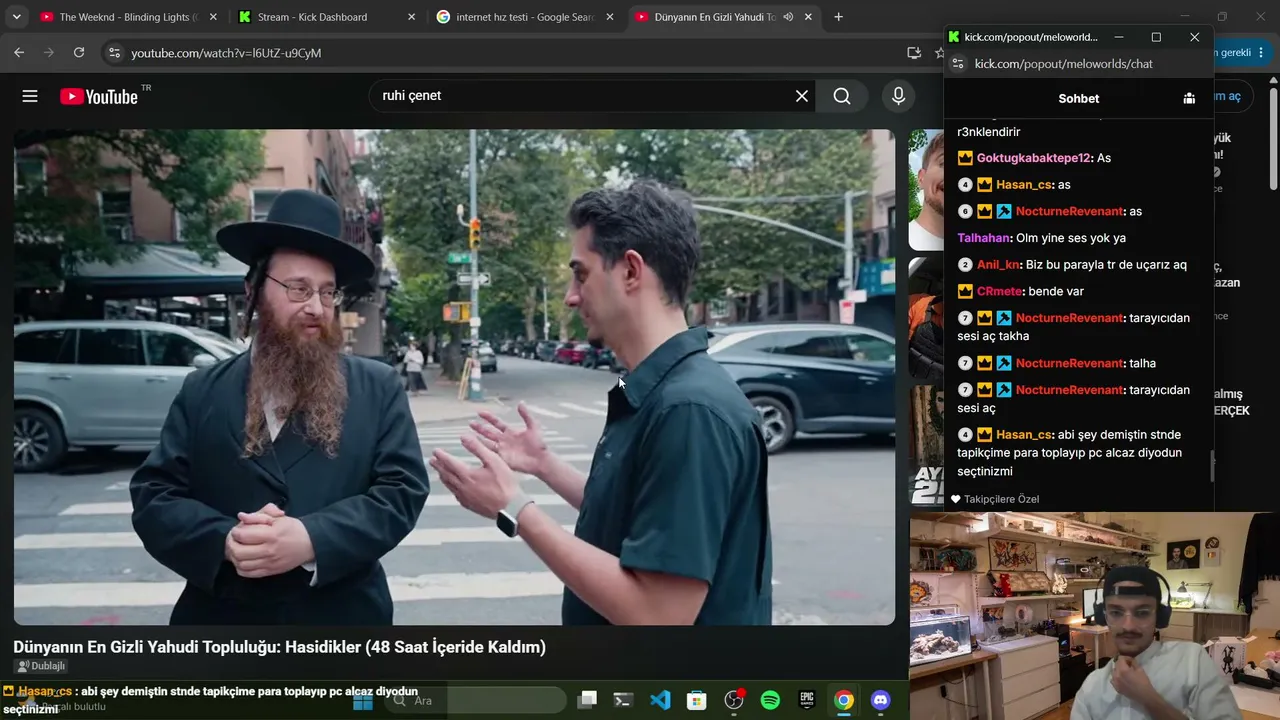Open the YouTube guide hamburger menu
This screenshot has width=1280, height=720.
[x=30, y=96]
